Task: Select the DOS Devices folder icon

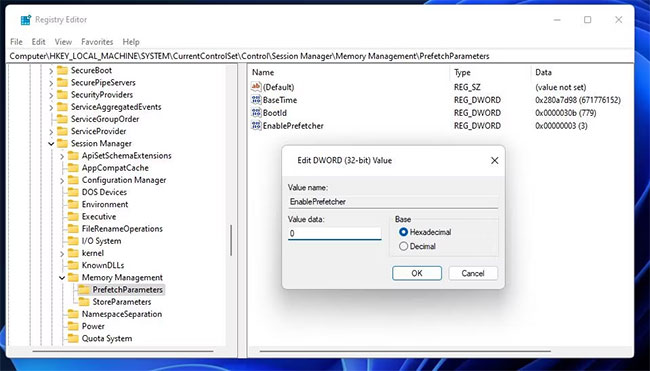Action: pyautogui.click(x=73, y=192)
